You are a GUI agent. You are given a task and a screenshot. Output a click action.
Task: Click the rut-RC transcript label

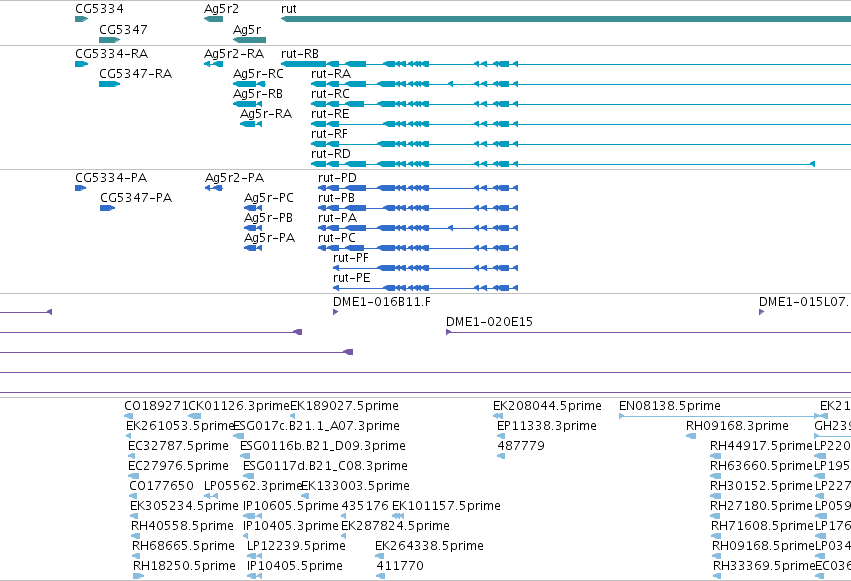331,94
